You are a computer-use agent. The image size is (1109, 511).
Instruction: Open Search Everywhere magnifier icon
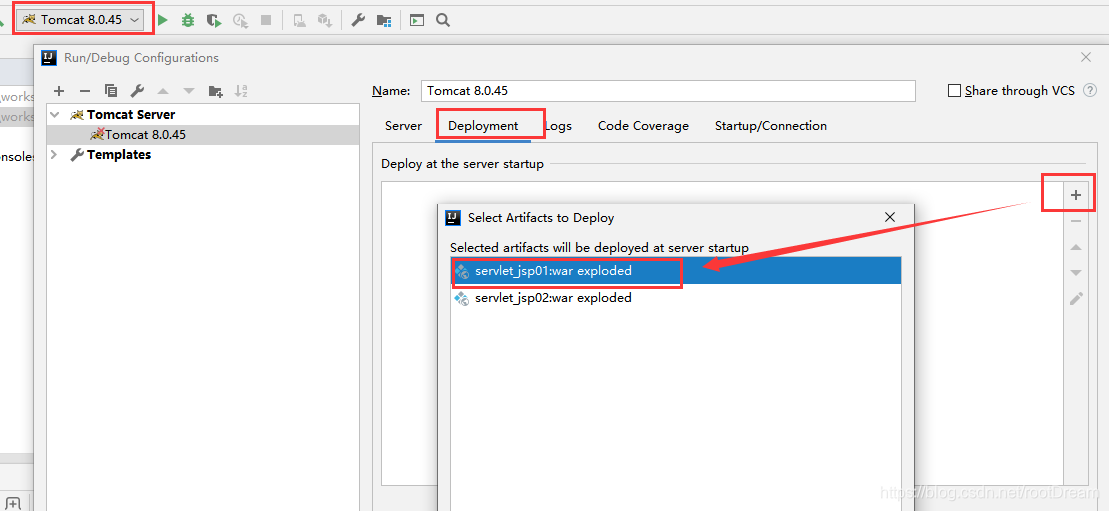coord(443,21)
